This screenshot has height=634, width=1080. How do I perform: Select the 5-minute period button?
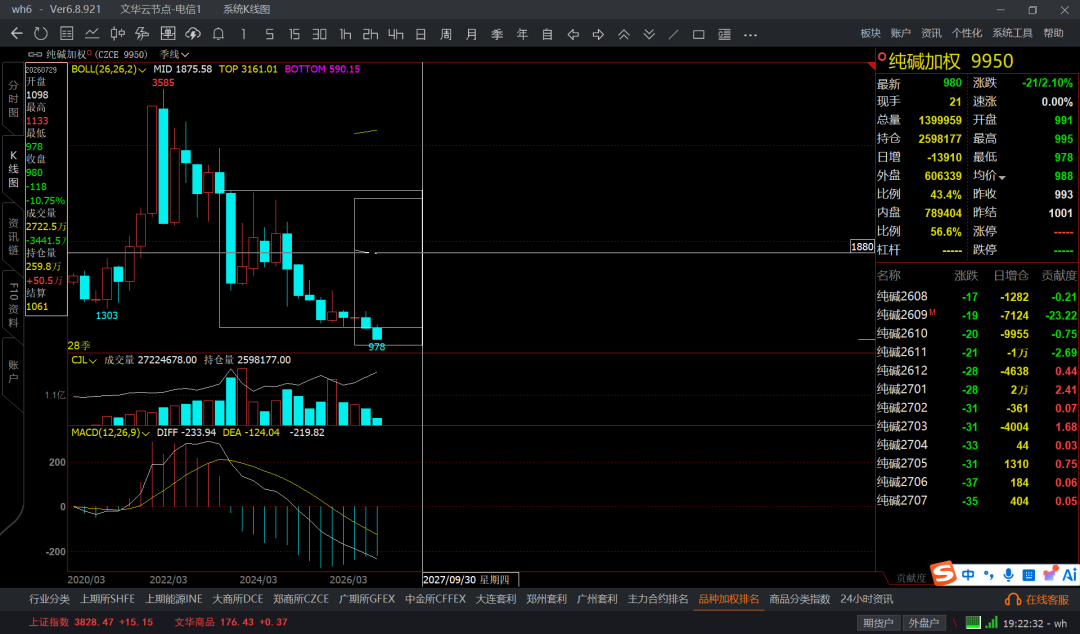[x=269, y=34]
